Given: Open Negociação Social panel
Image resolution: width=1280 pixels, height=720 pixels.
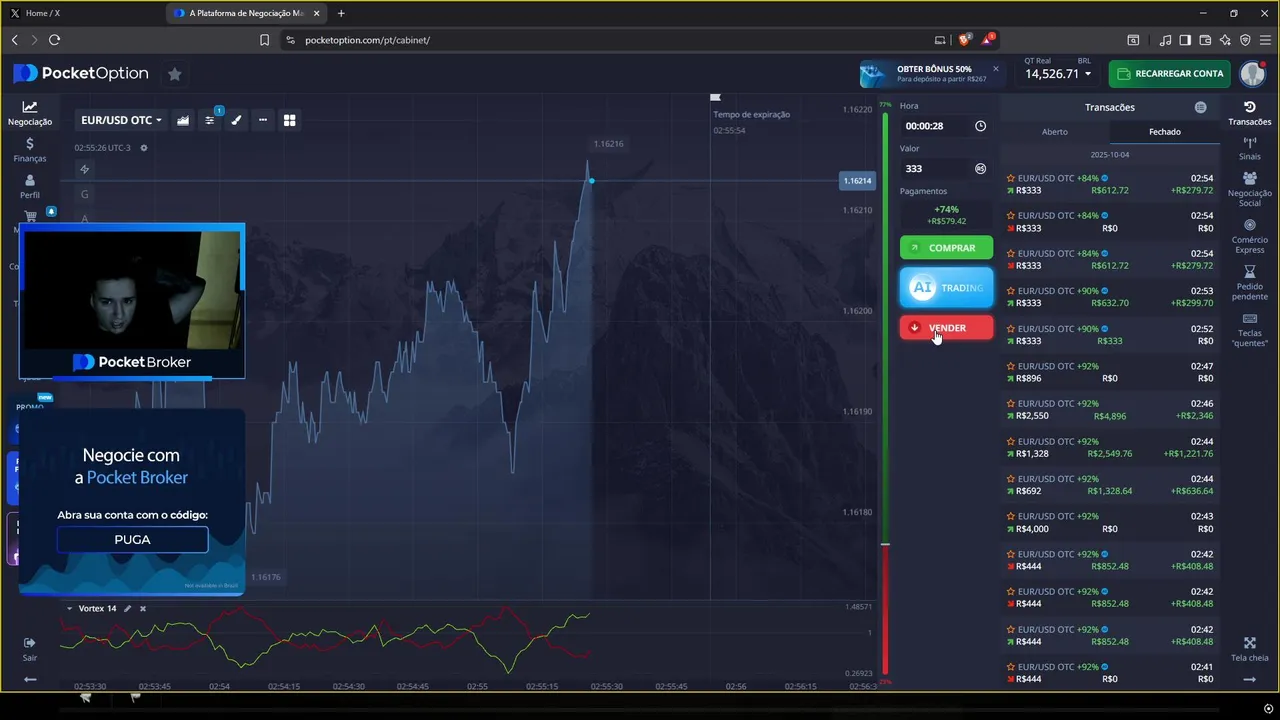Looking at the screenshot, I should 1250,190.
